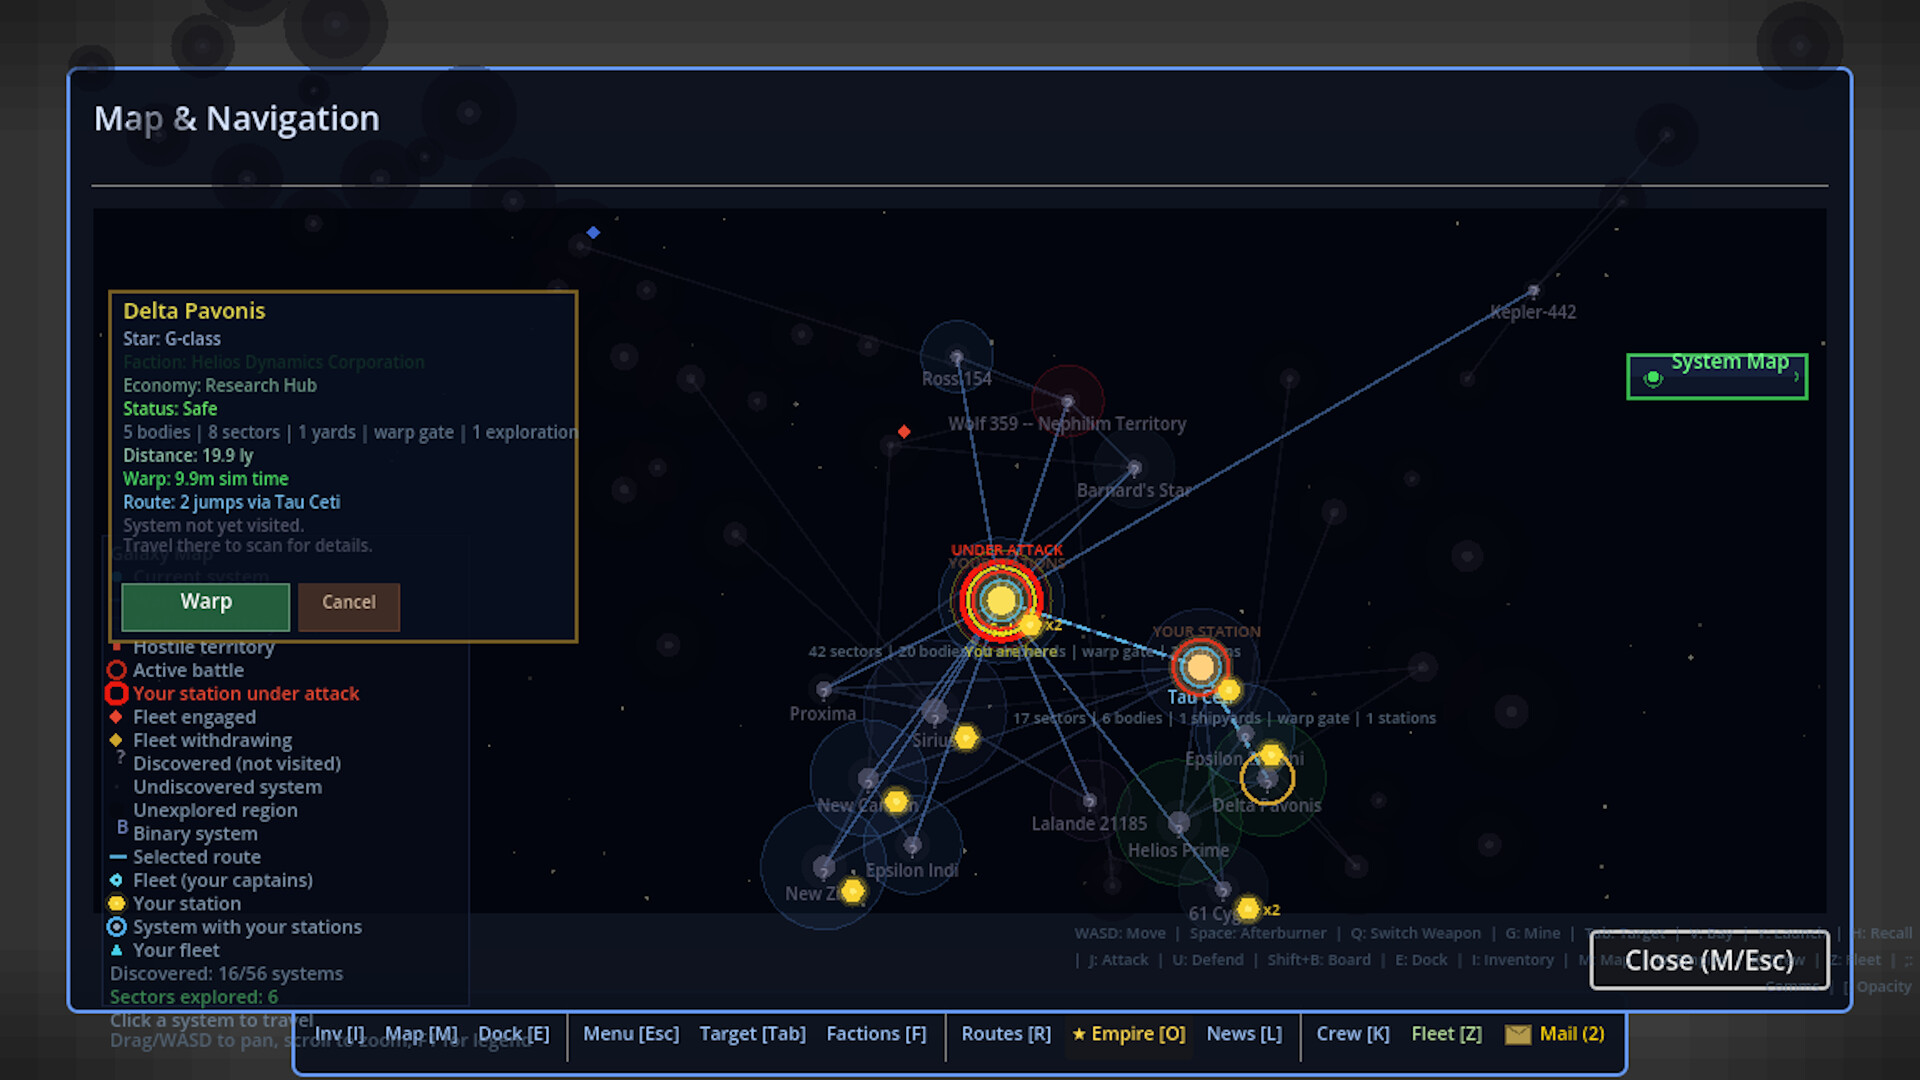
Task: Click the blue diamond marker on the map
Action: click(593, 233)
